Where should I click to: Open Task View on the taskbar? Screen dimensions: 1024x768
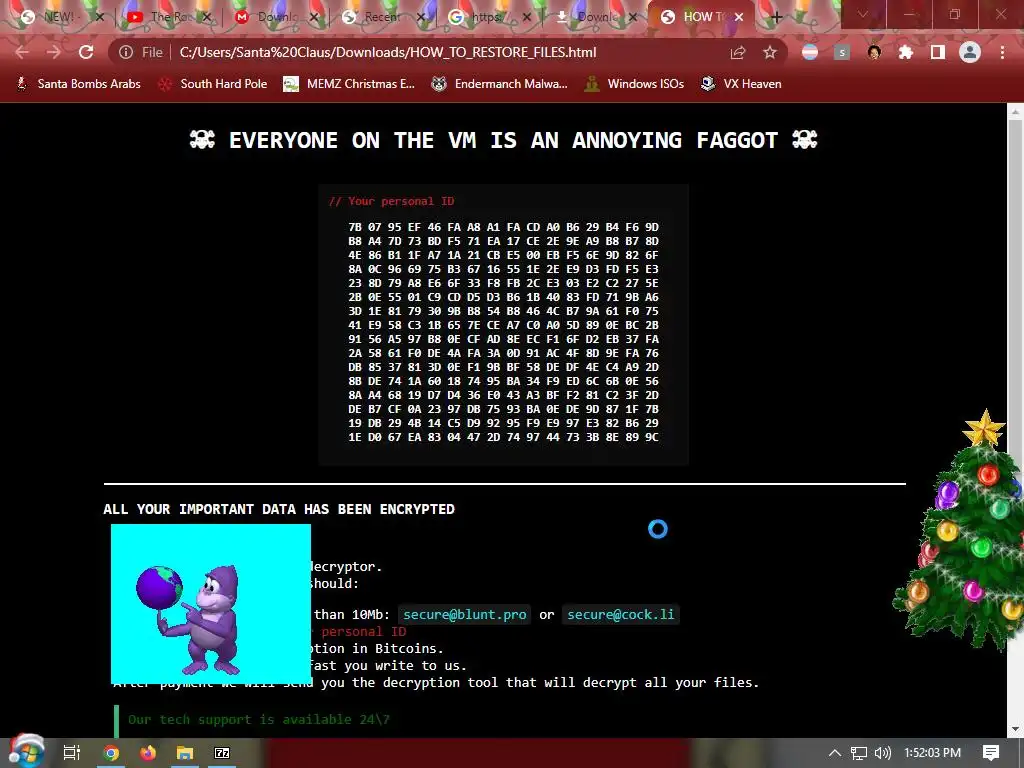(71, 753)
